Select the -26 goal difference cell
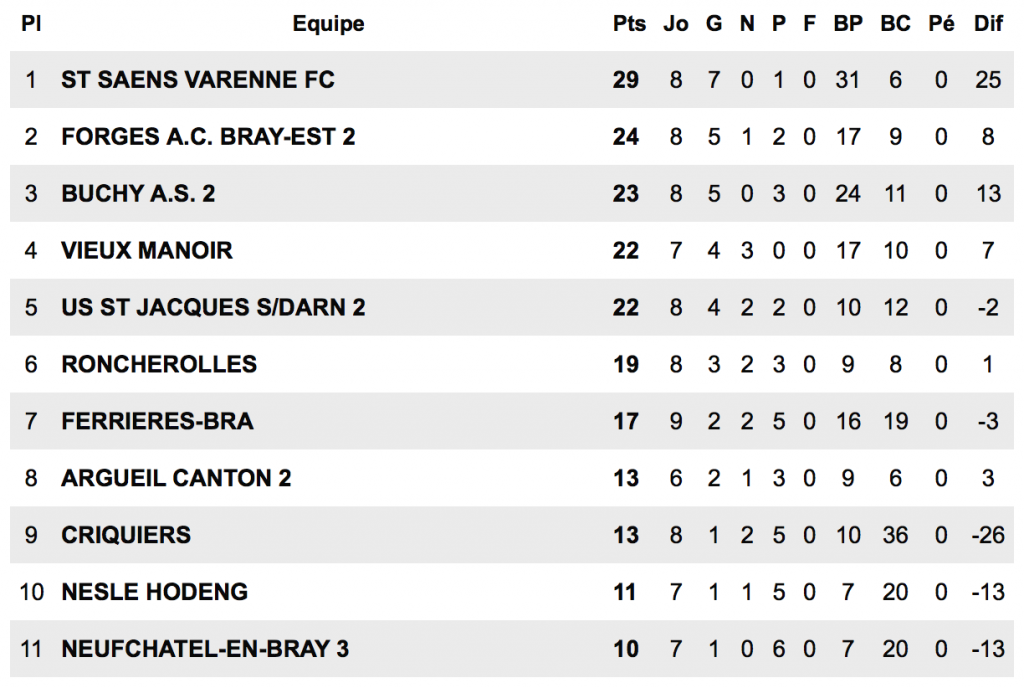 point(988,535)
